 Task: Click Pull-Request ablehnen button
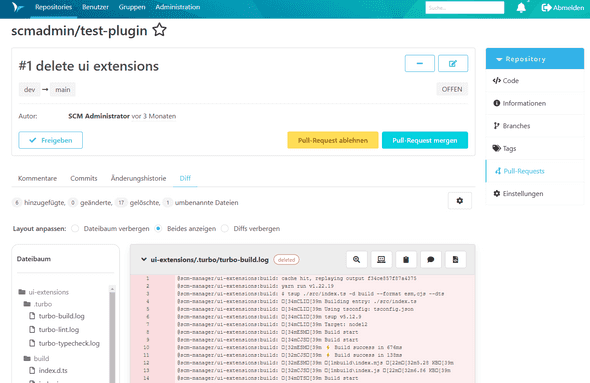coord(333,140)
